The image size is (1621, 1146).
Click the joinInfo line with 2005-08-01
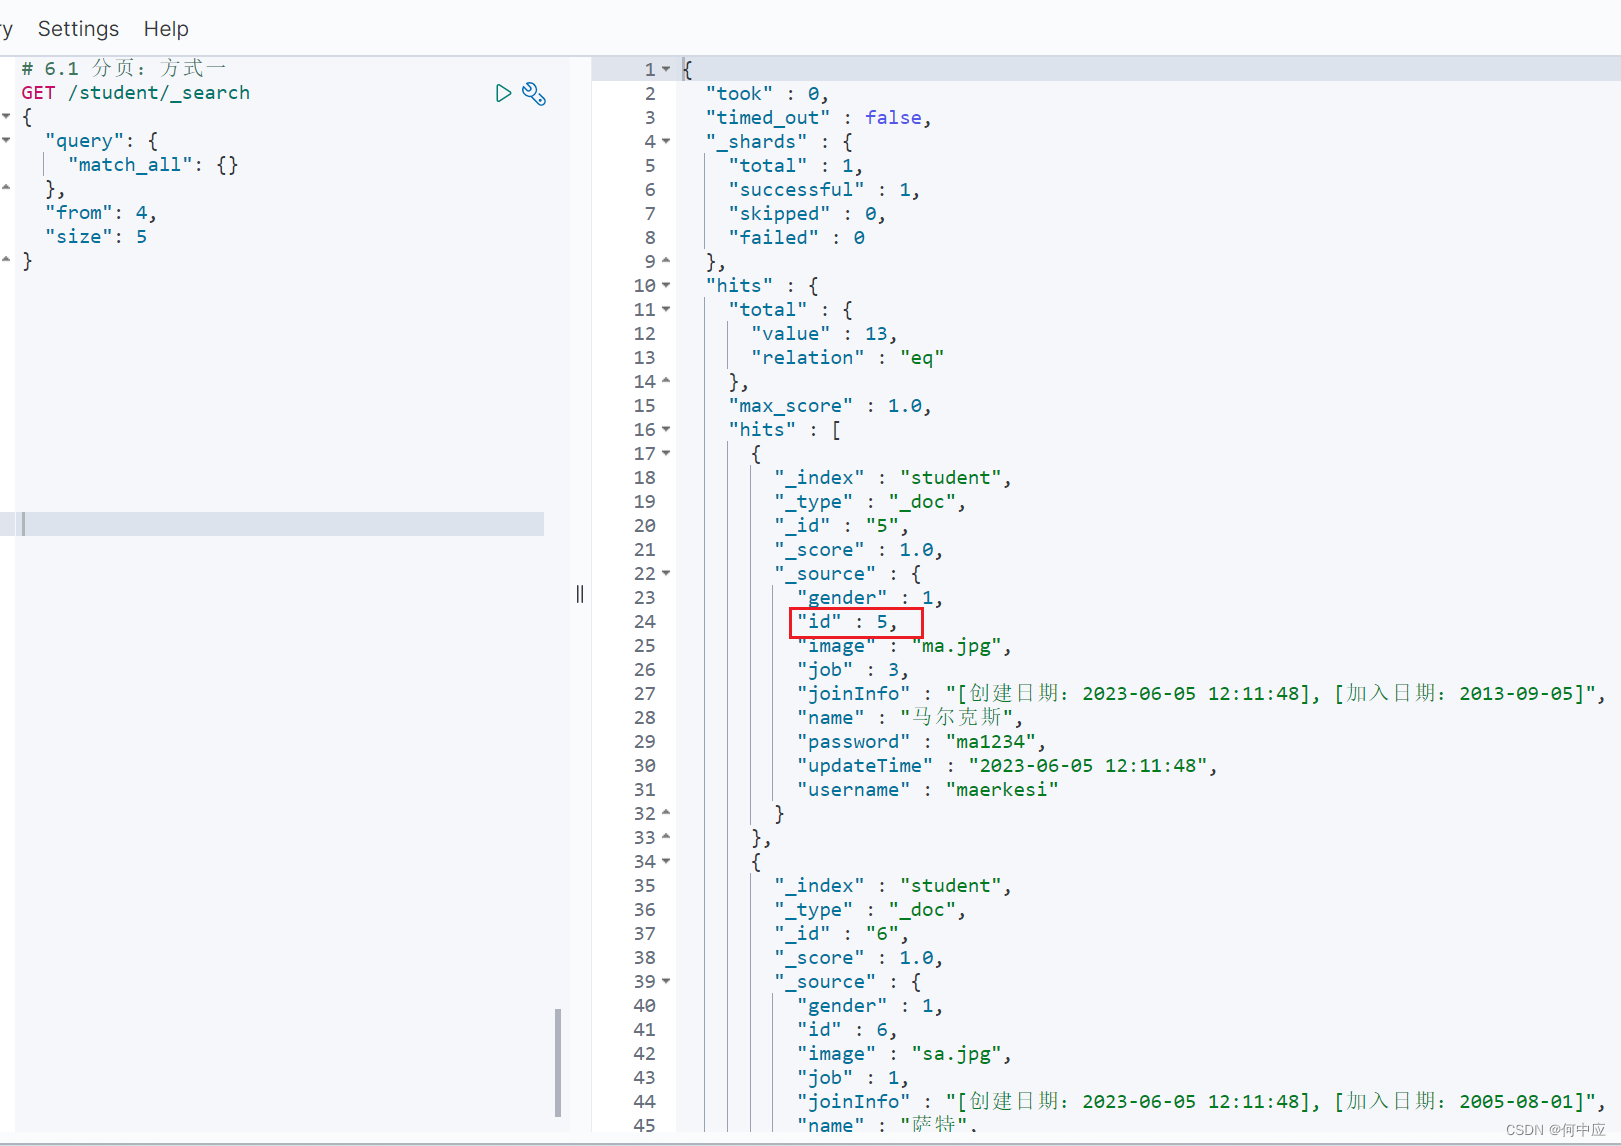(1201, 1101)
